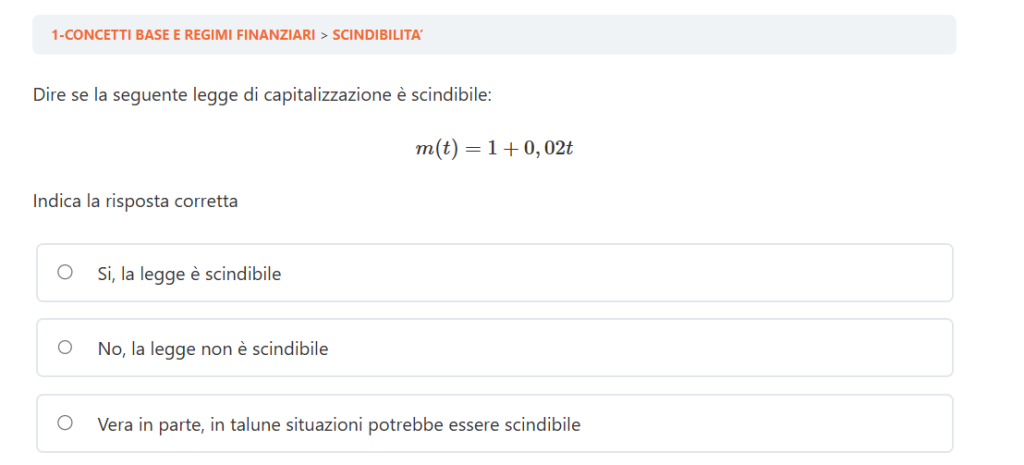Open the "1-CONCETTI BASE E REGIMI FINANZIARI" breadcrumb

(183, 35)
